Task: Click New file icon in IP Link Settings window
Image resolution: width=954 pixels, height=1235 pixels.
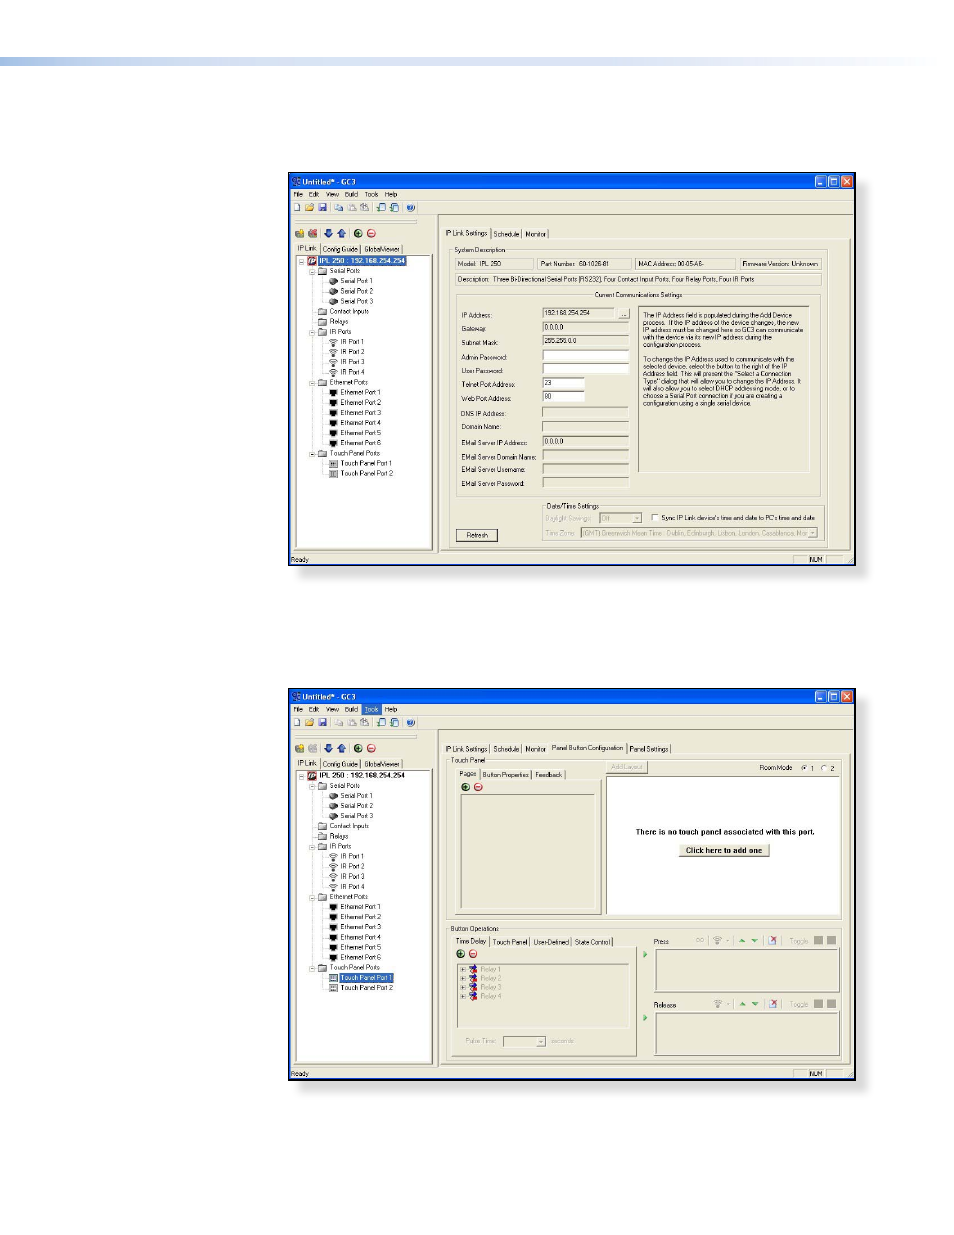Action: [x=297, y=207]
